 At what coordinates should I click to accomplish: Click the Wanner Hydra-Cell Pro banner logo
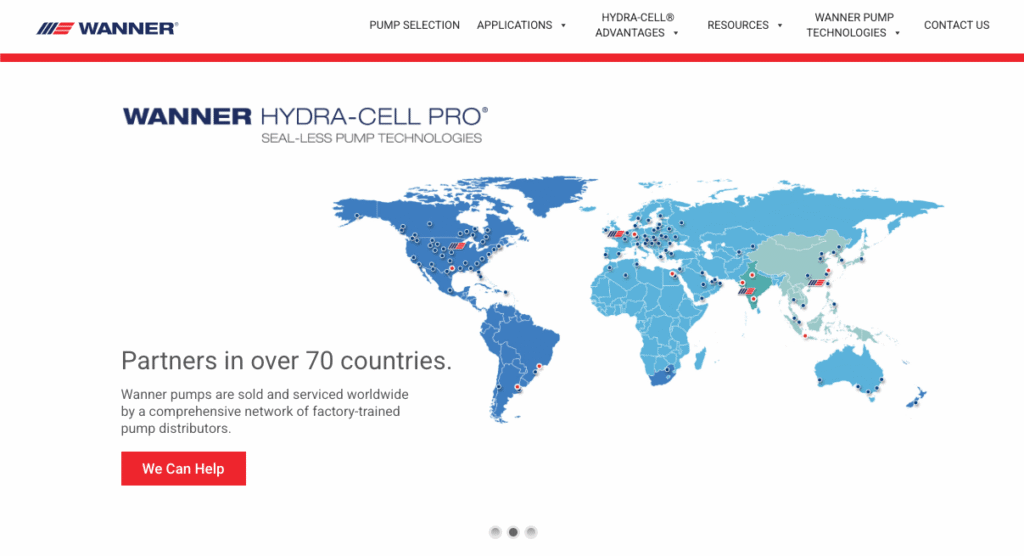pos(305,125)
